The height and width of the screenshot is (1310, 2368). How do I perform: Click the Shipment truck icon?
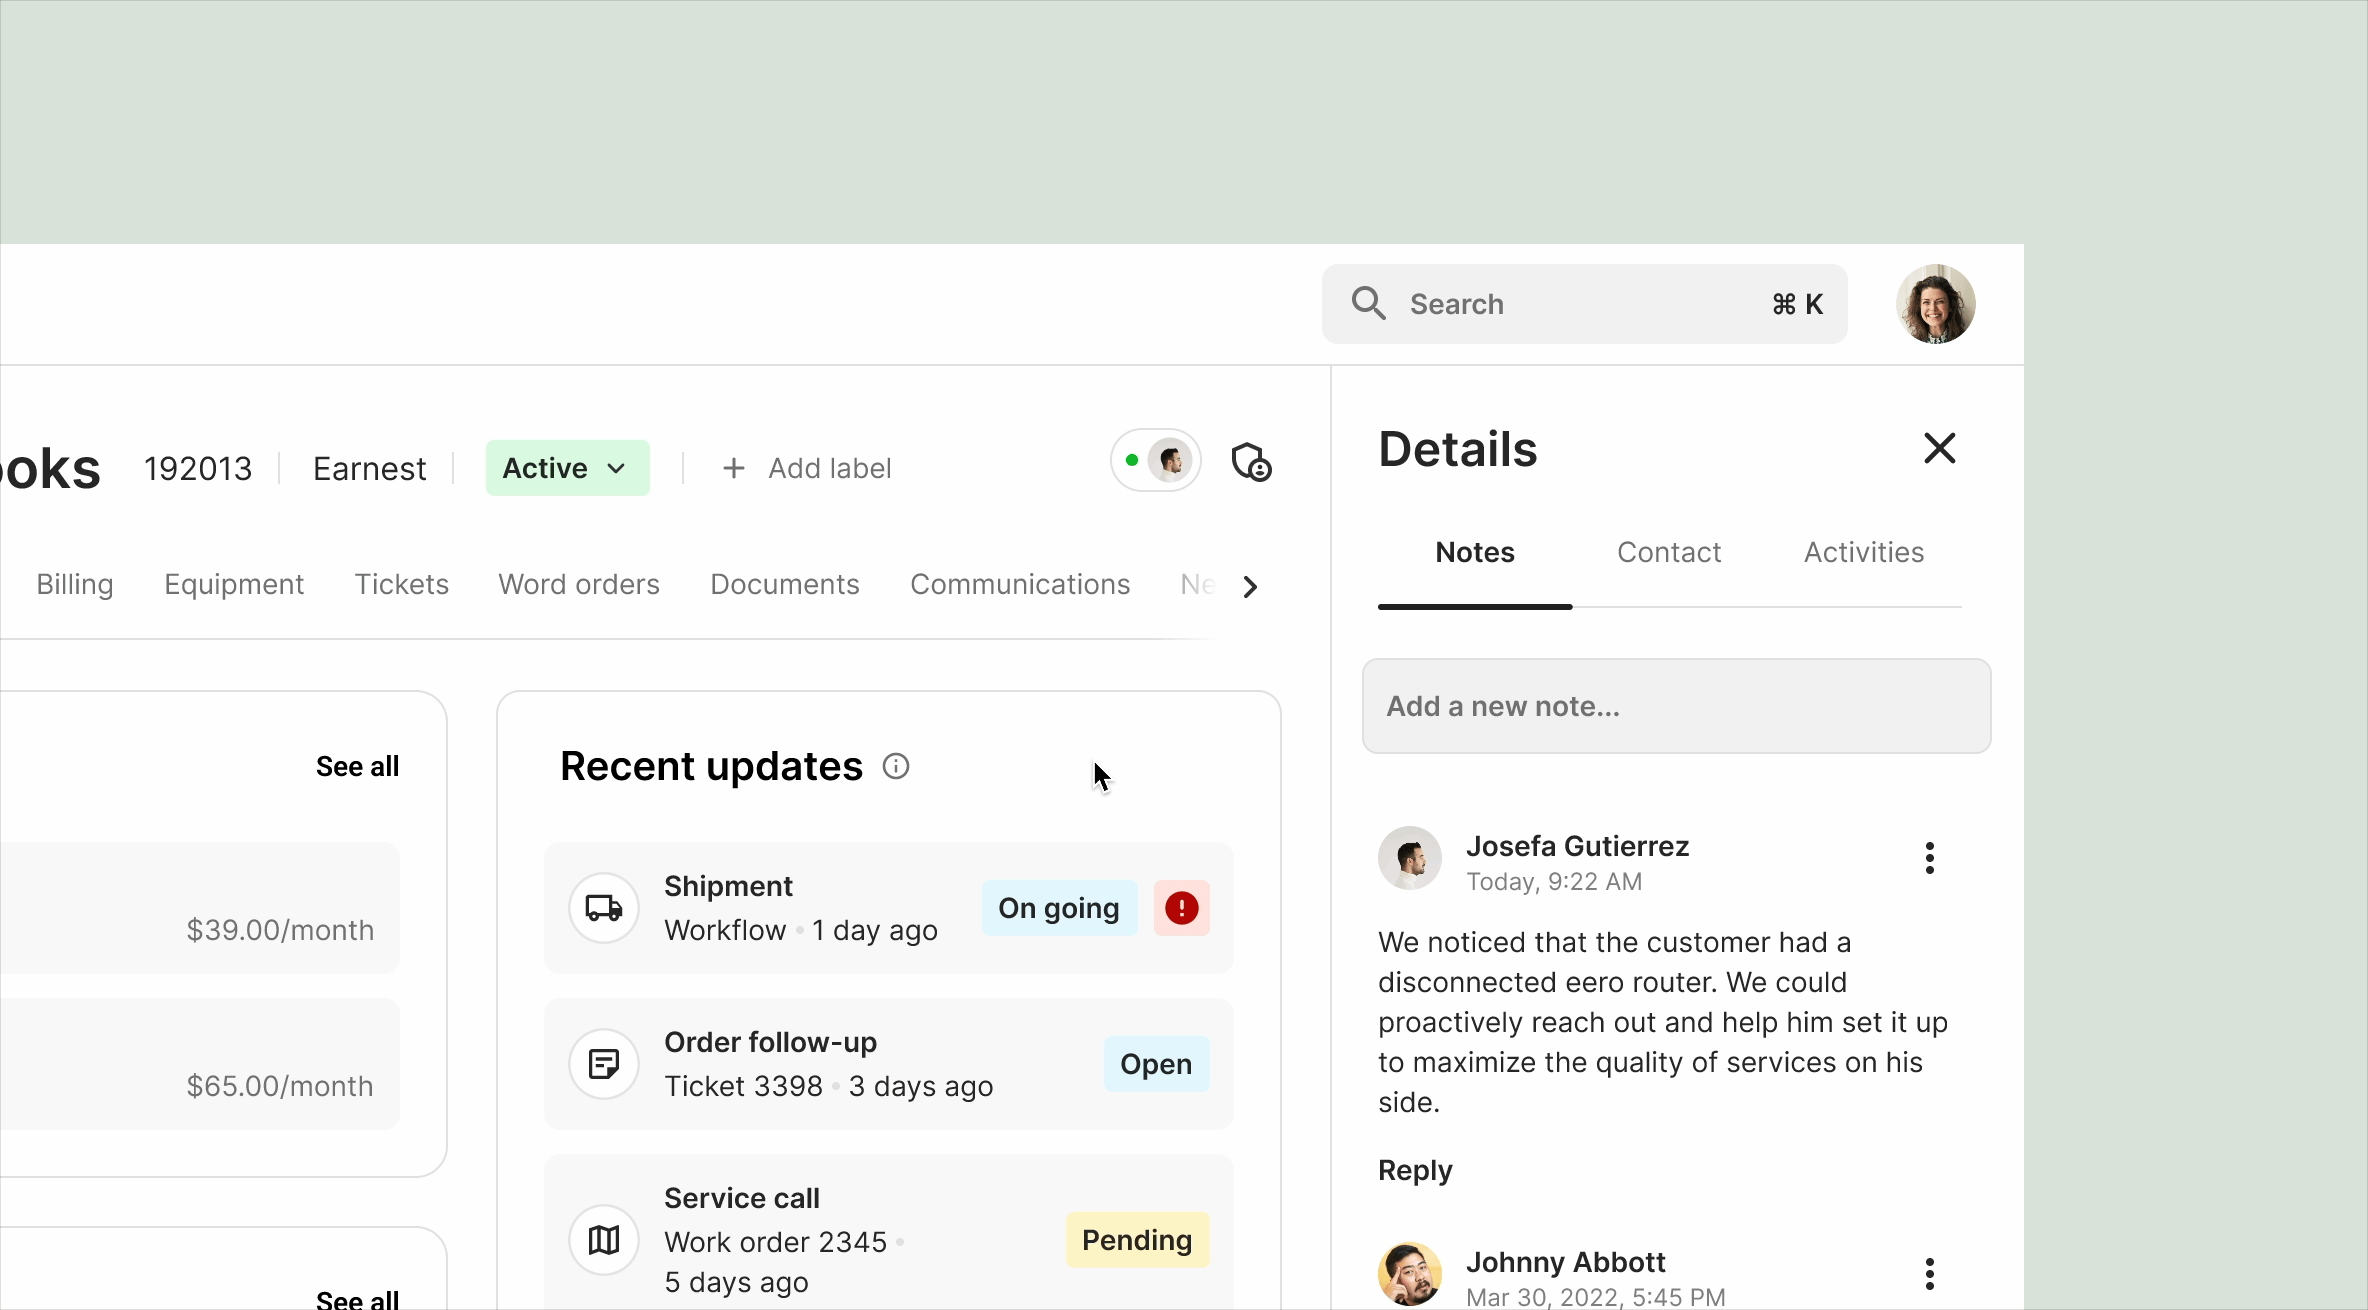point(604,908)
